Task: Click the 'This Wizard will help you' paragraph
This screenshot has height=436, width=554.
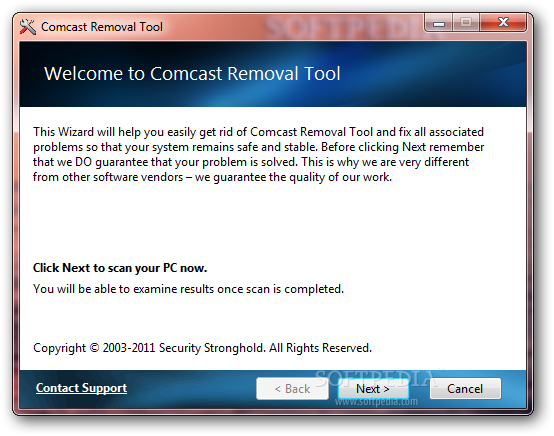Action: 258,154
